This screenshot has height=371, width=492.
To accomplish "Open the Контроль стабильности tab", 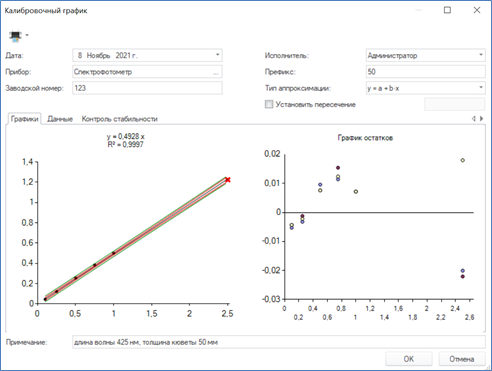I will coord(120,119).
